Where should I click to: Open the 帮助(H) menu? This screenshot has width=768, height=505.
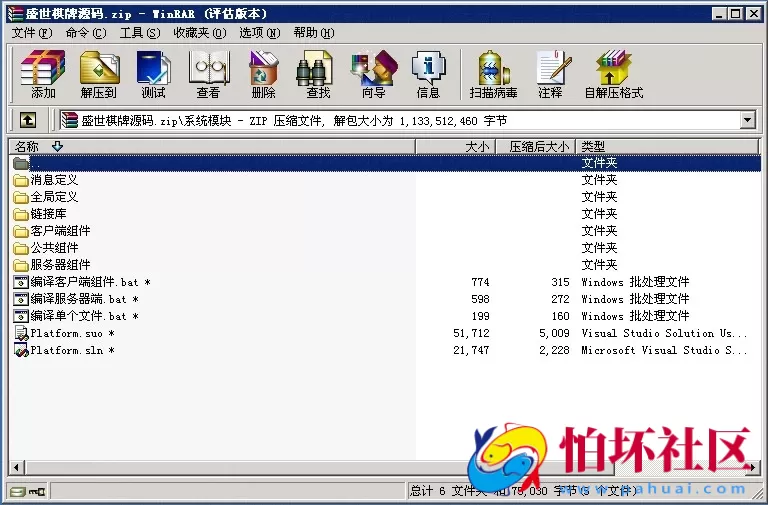tap(313, 33)
